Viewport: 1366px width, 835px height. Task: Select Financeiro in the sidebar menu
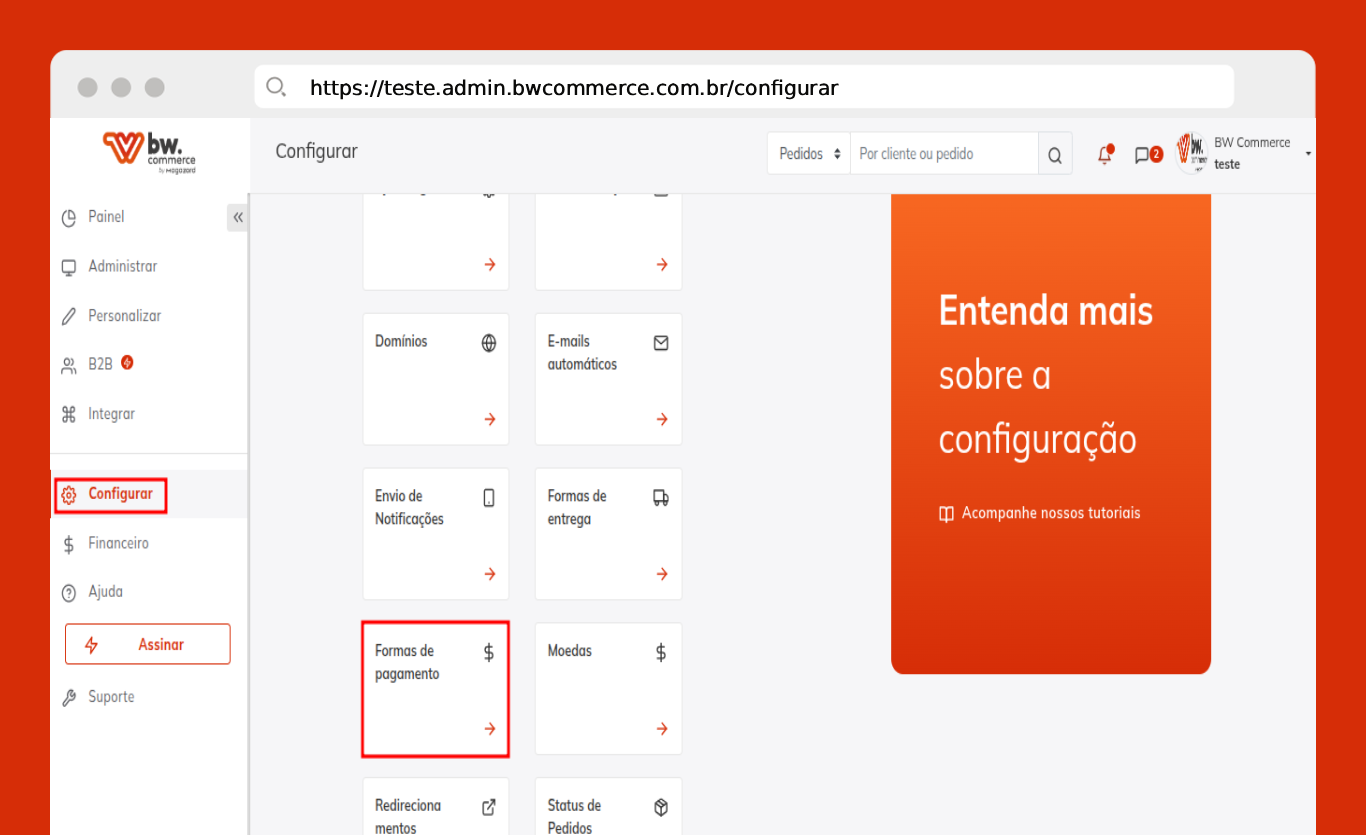pos(118,543)
